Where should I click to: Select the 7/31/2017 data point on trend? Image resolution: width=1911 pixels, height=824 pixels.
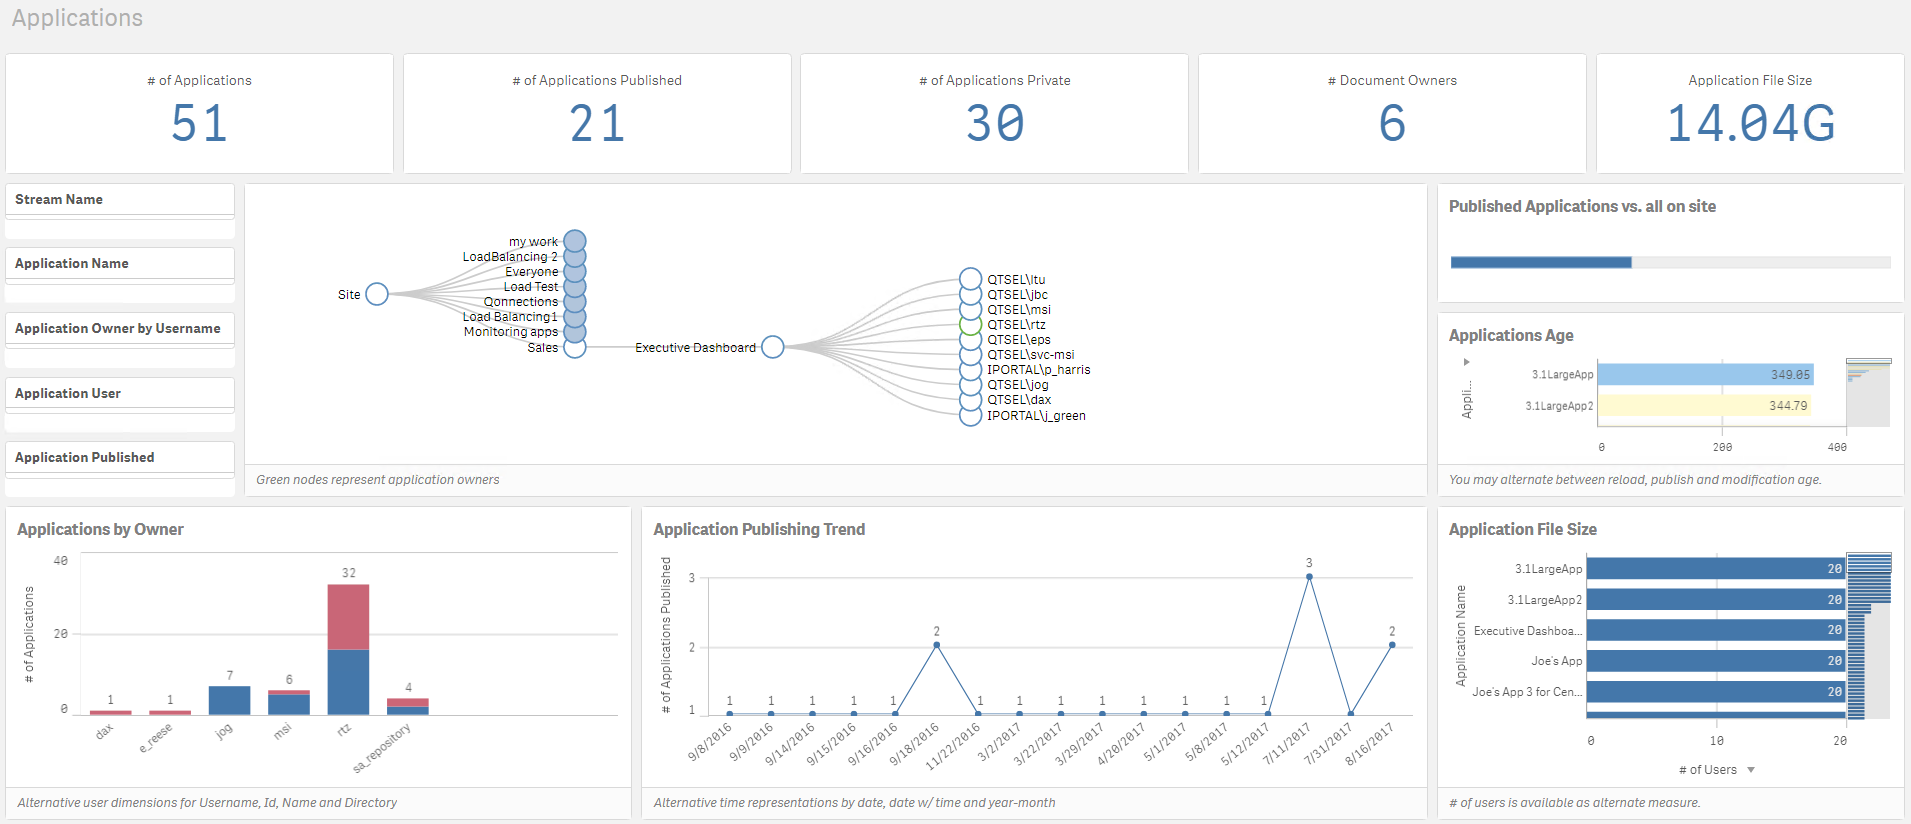(1351, 714)
